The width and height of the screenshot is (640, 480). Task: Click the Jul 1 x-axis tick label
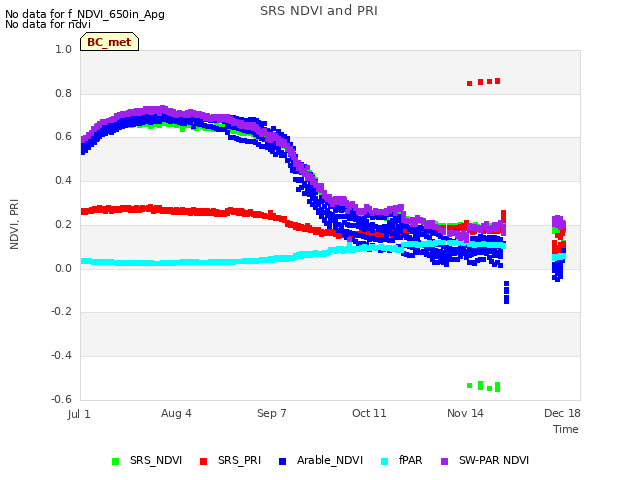(x=79, y=414)
